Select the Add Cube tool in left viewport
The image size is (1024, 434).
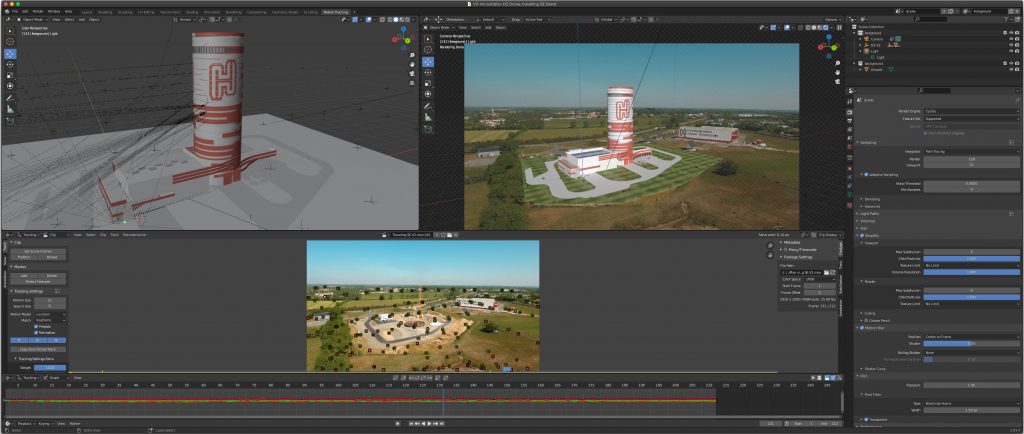pos(10,121)
